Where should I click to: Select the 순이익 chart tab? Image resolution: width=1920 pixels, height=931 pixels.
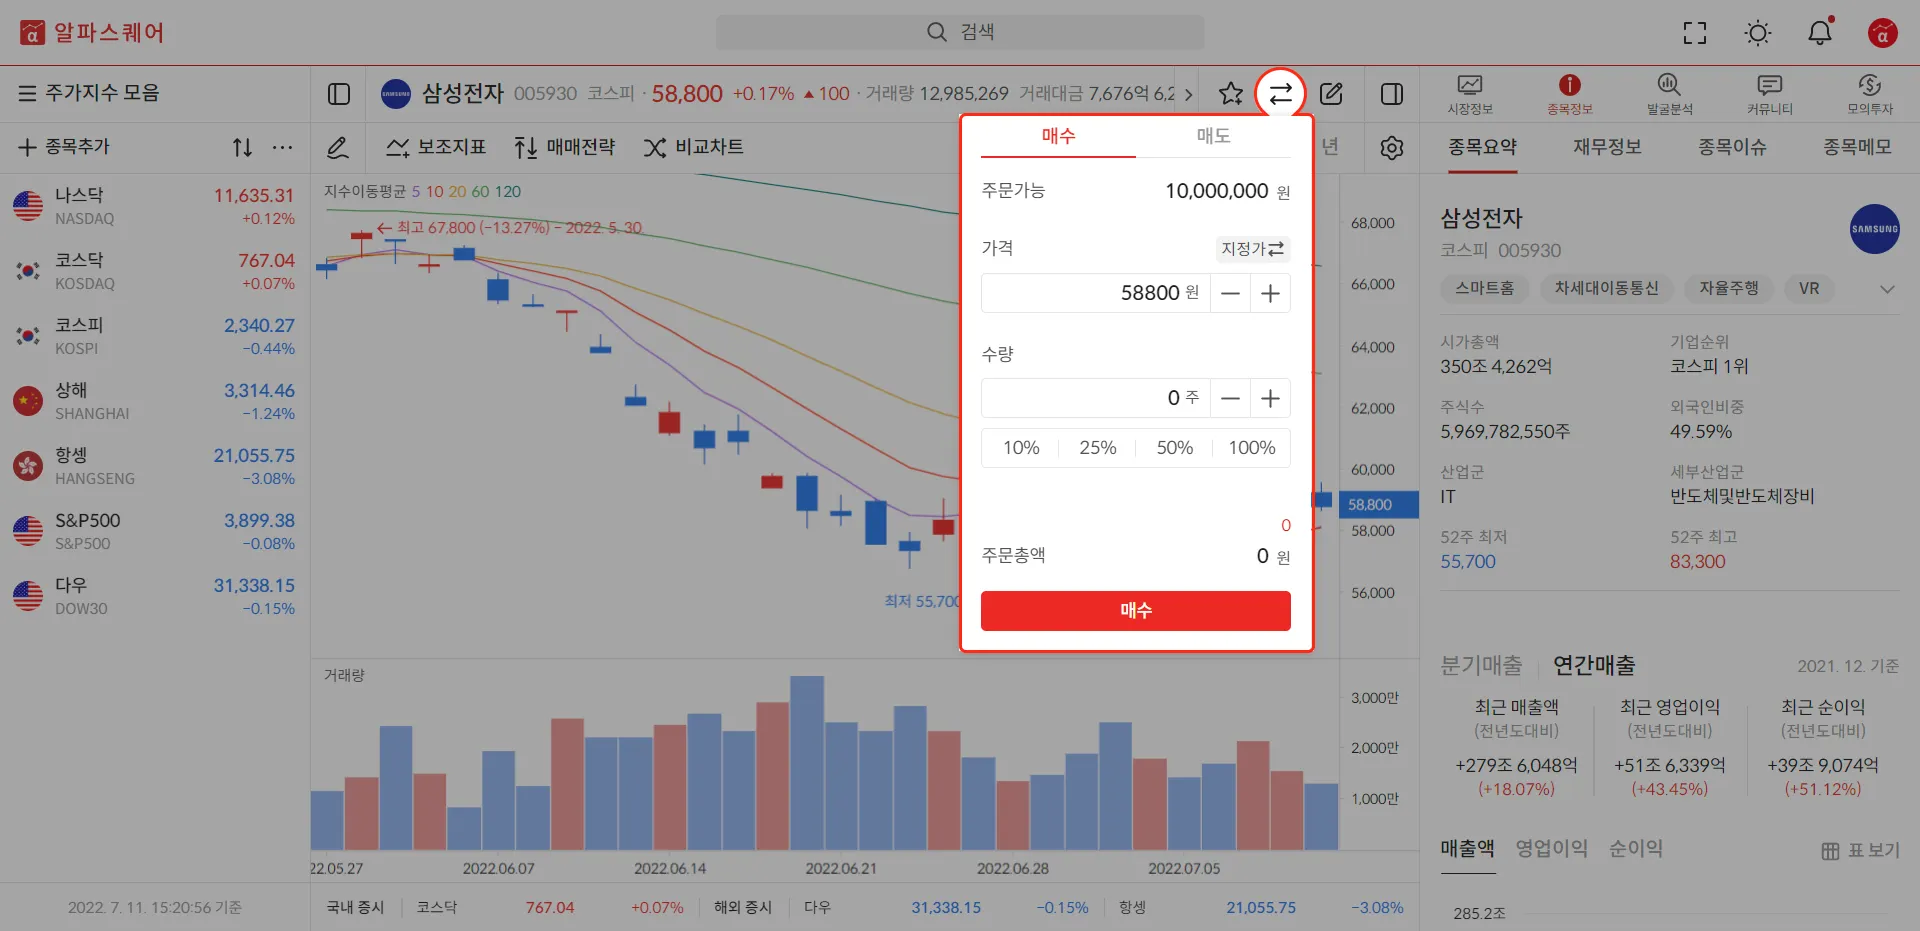[1635, 849]
